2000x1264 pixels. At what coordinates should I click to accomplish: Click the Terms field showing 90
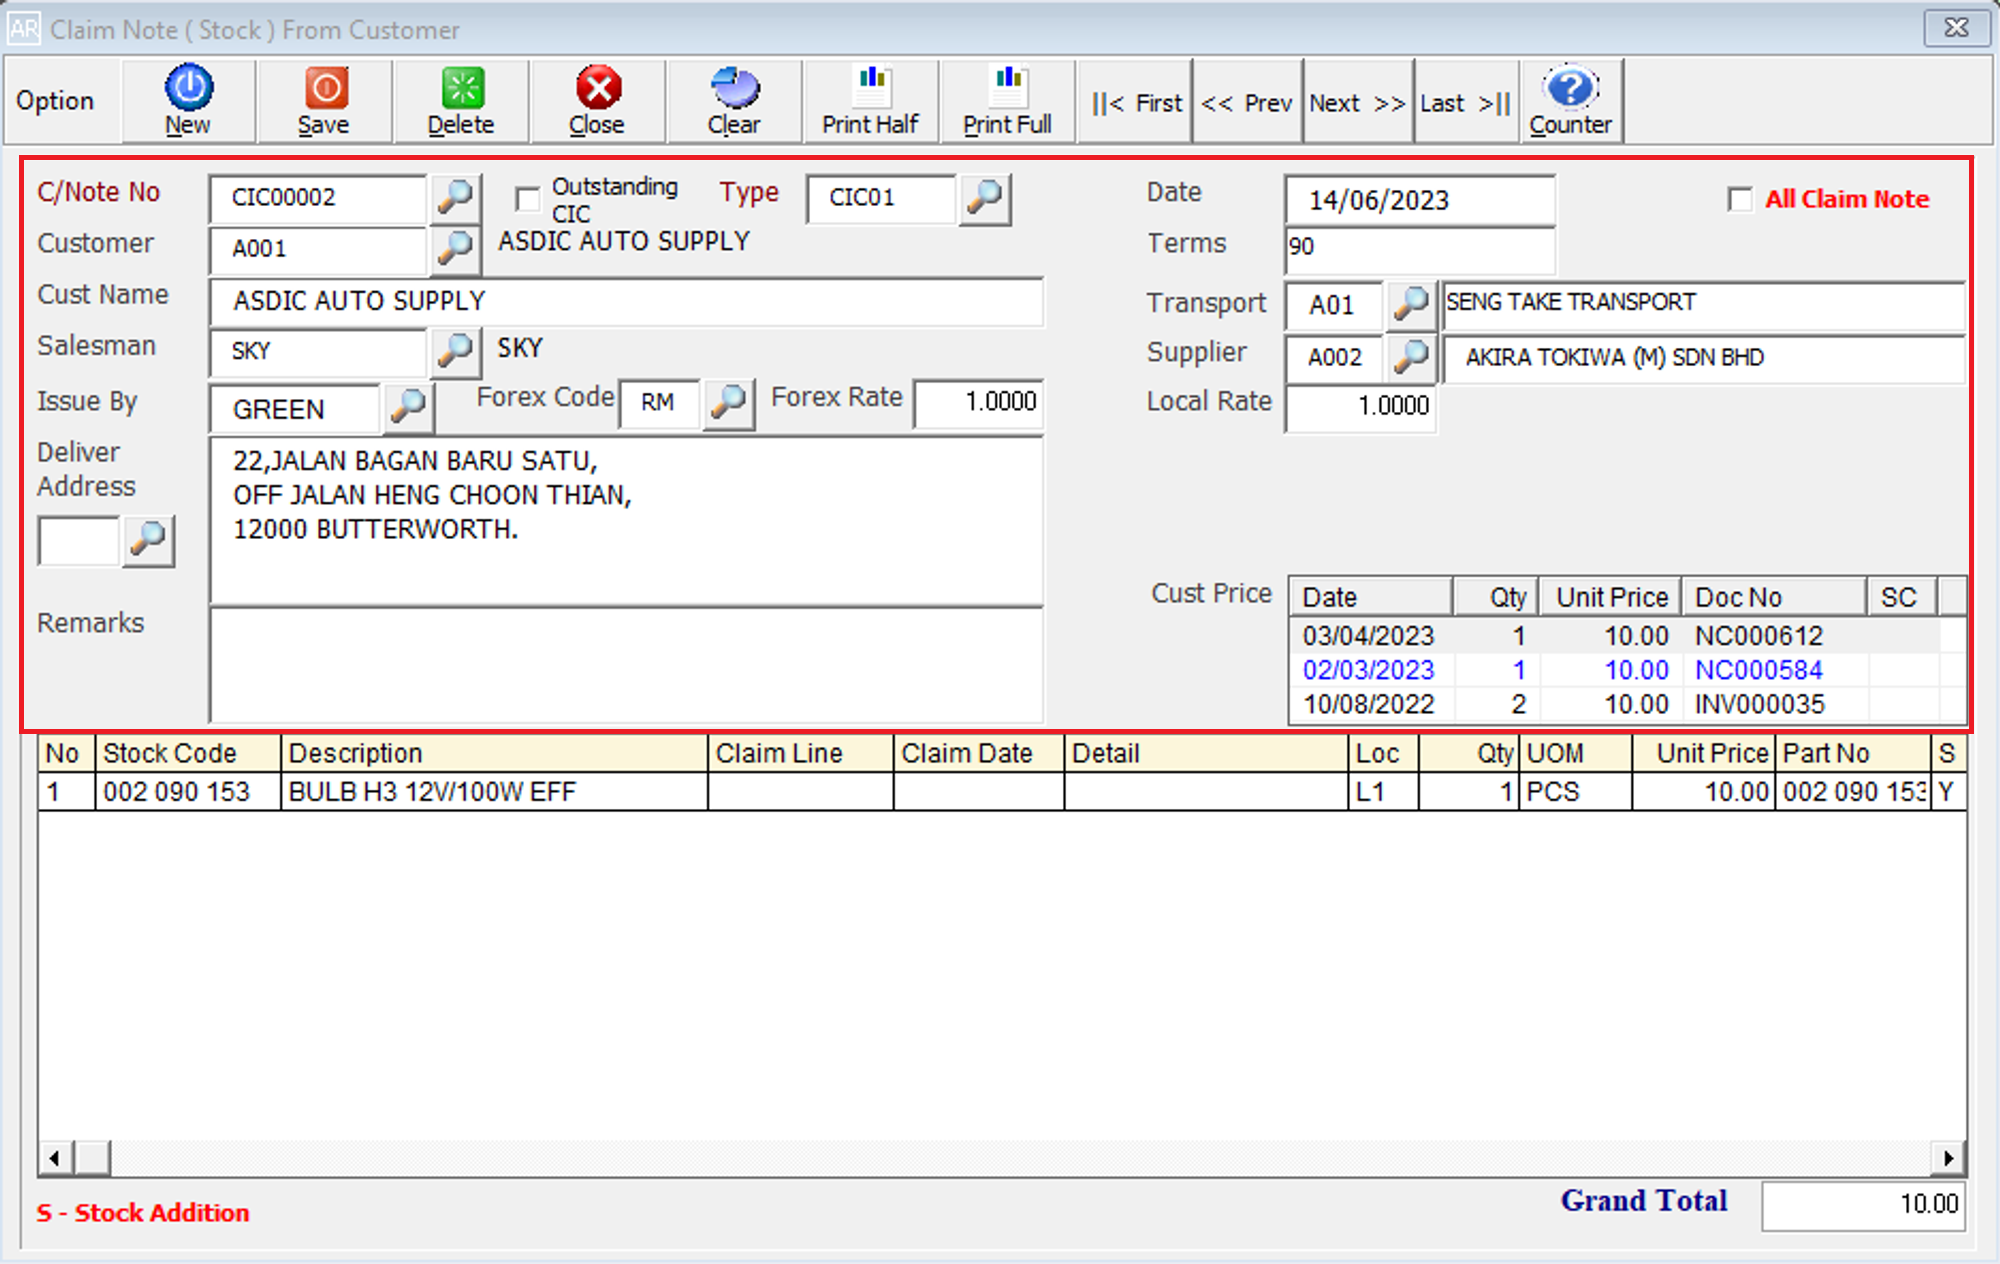1419,249
